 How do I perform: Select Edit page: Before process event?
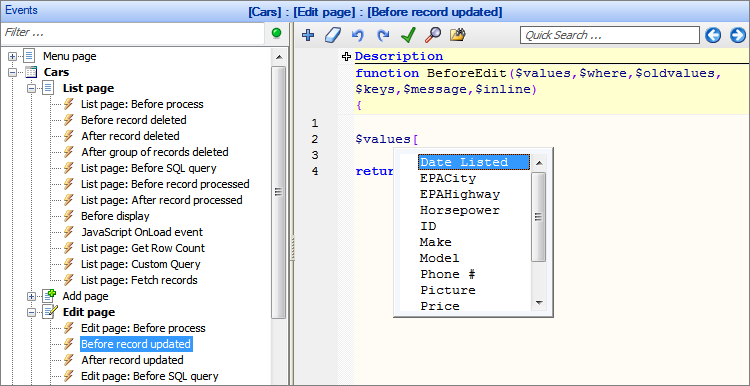[143, 328]
